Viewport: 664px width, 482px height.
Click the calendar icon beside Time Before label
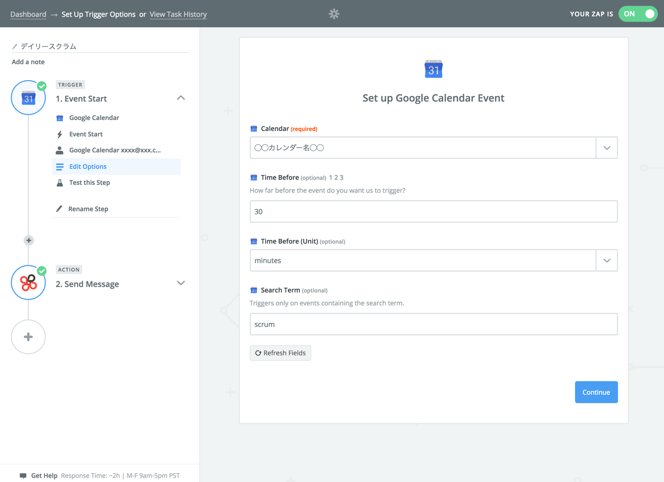tap(254, 177)
